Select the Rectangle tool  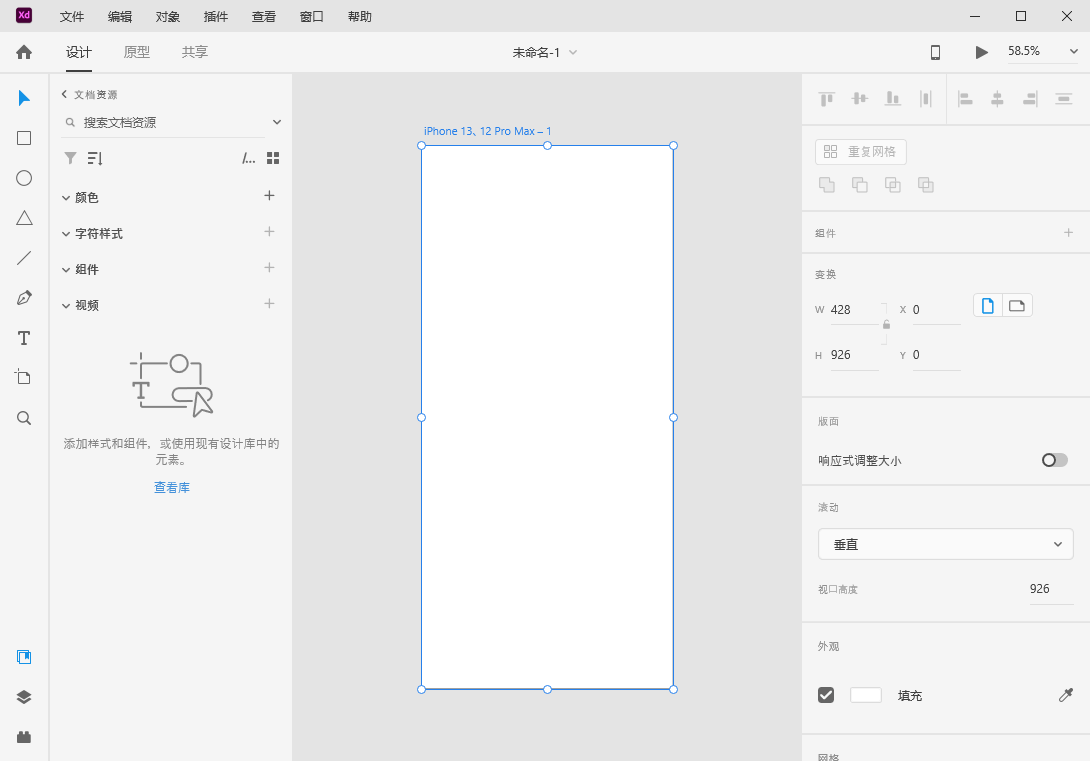click(x=24, y=138)
